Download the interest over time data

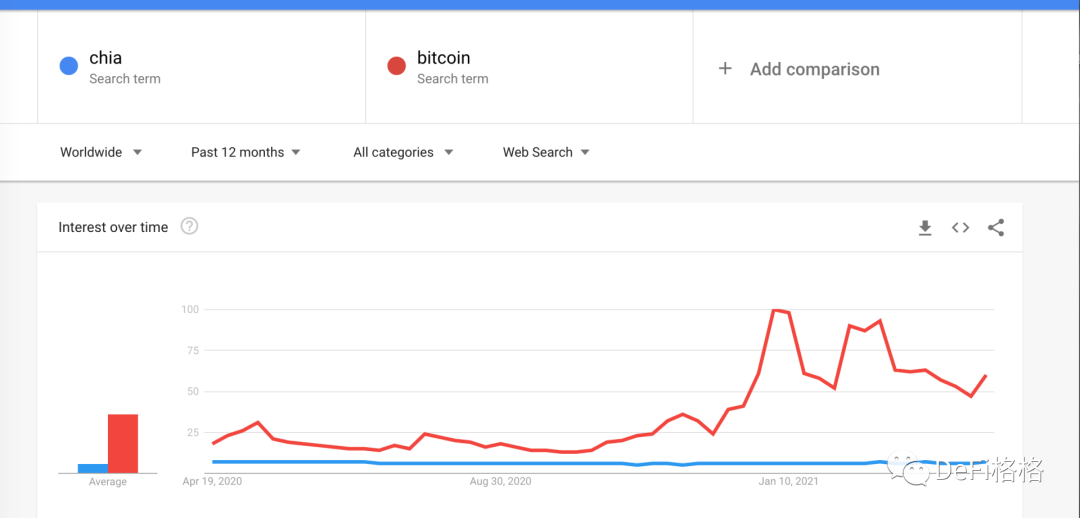pyautogui.click(x=925, y=228)
